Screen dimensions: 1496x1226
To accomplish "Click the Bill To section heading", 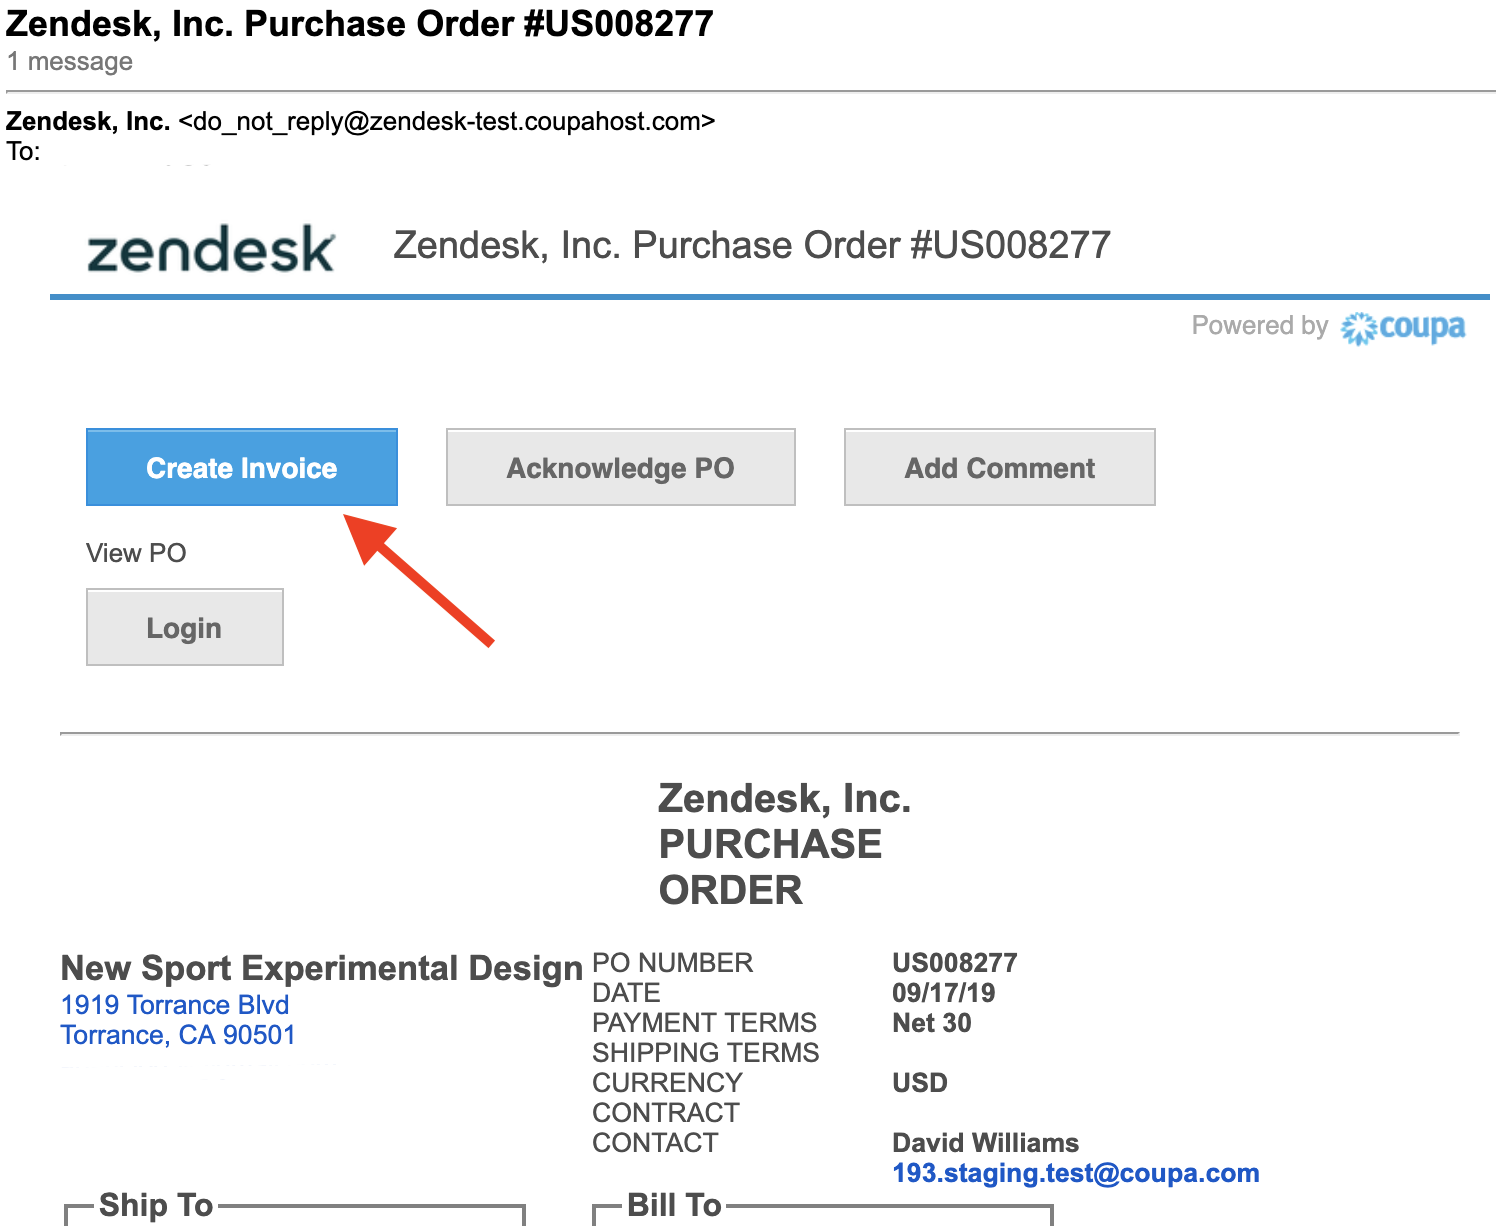I will pyautogui.click(x=674, y=1205).
